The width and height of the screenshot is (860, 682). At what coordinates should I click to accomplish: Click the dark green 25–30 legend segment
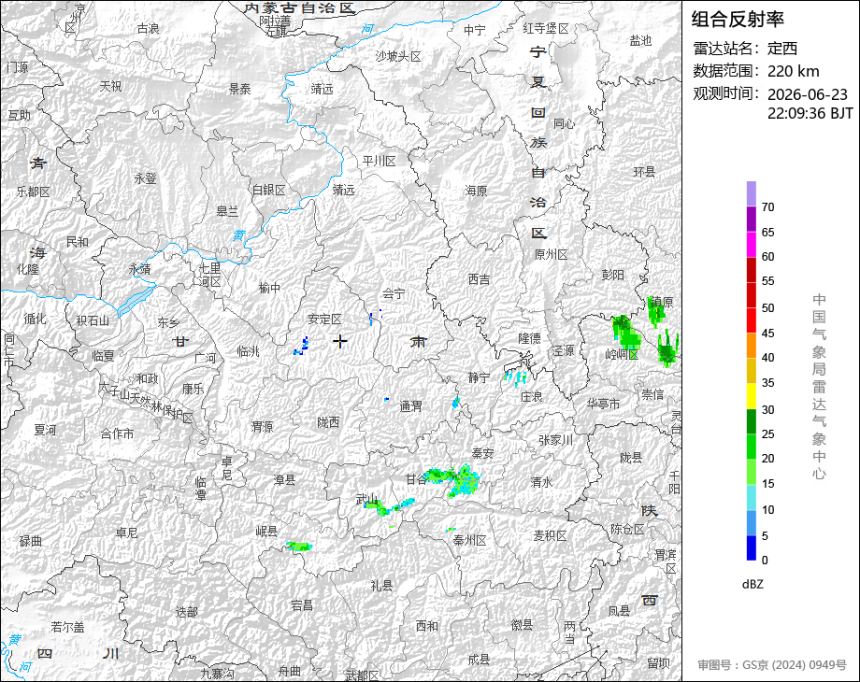[751, 421]
